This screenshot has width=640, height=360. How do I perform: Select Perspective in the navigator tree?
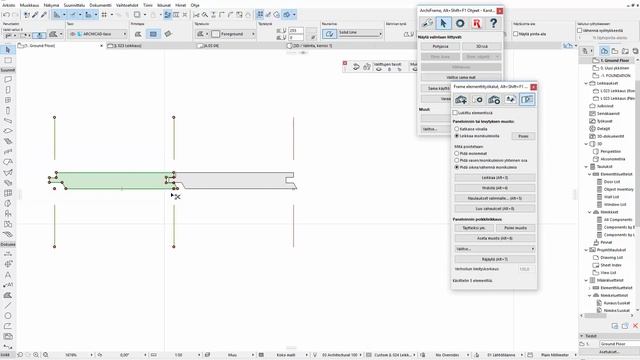[610, 151]
